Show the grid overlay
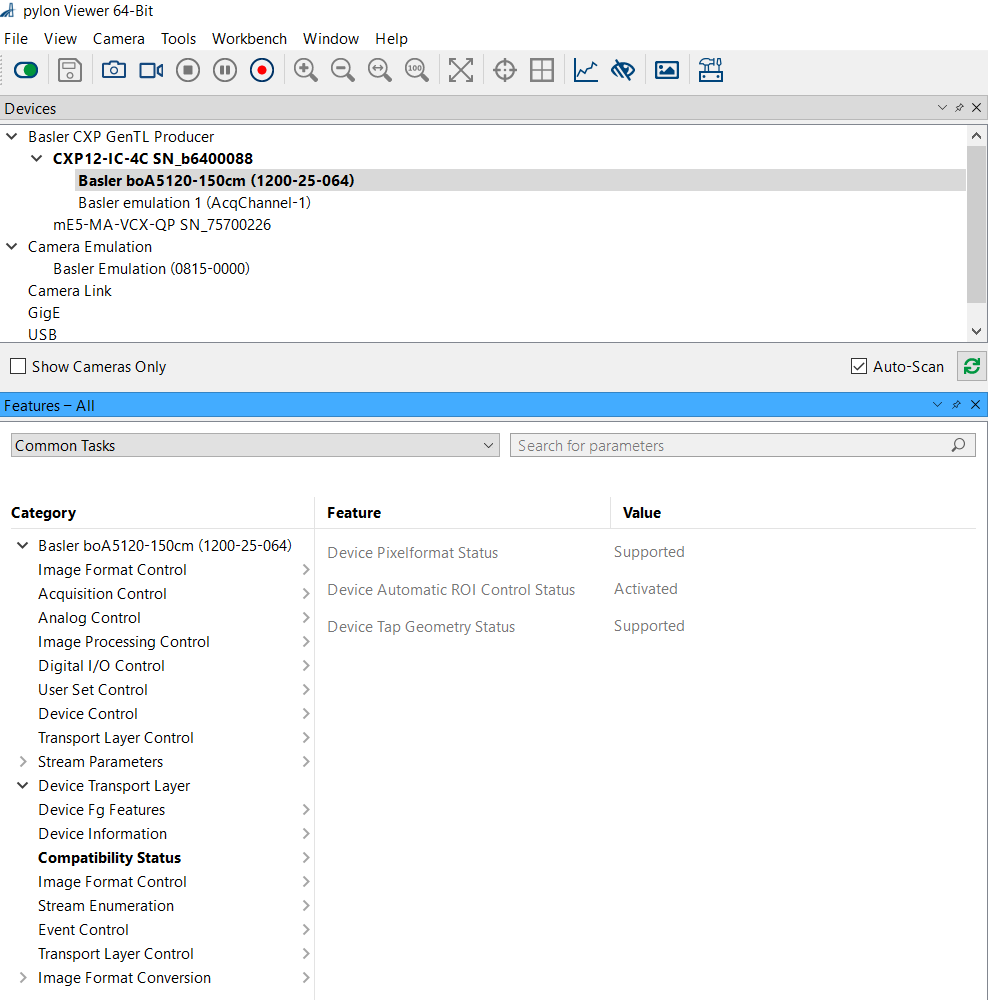Image resolution: width=988 pixels, height=1000 pixels. [542, 70]
